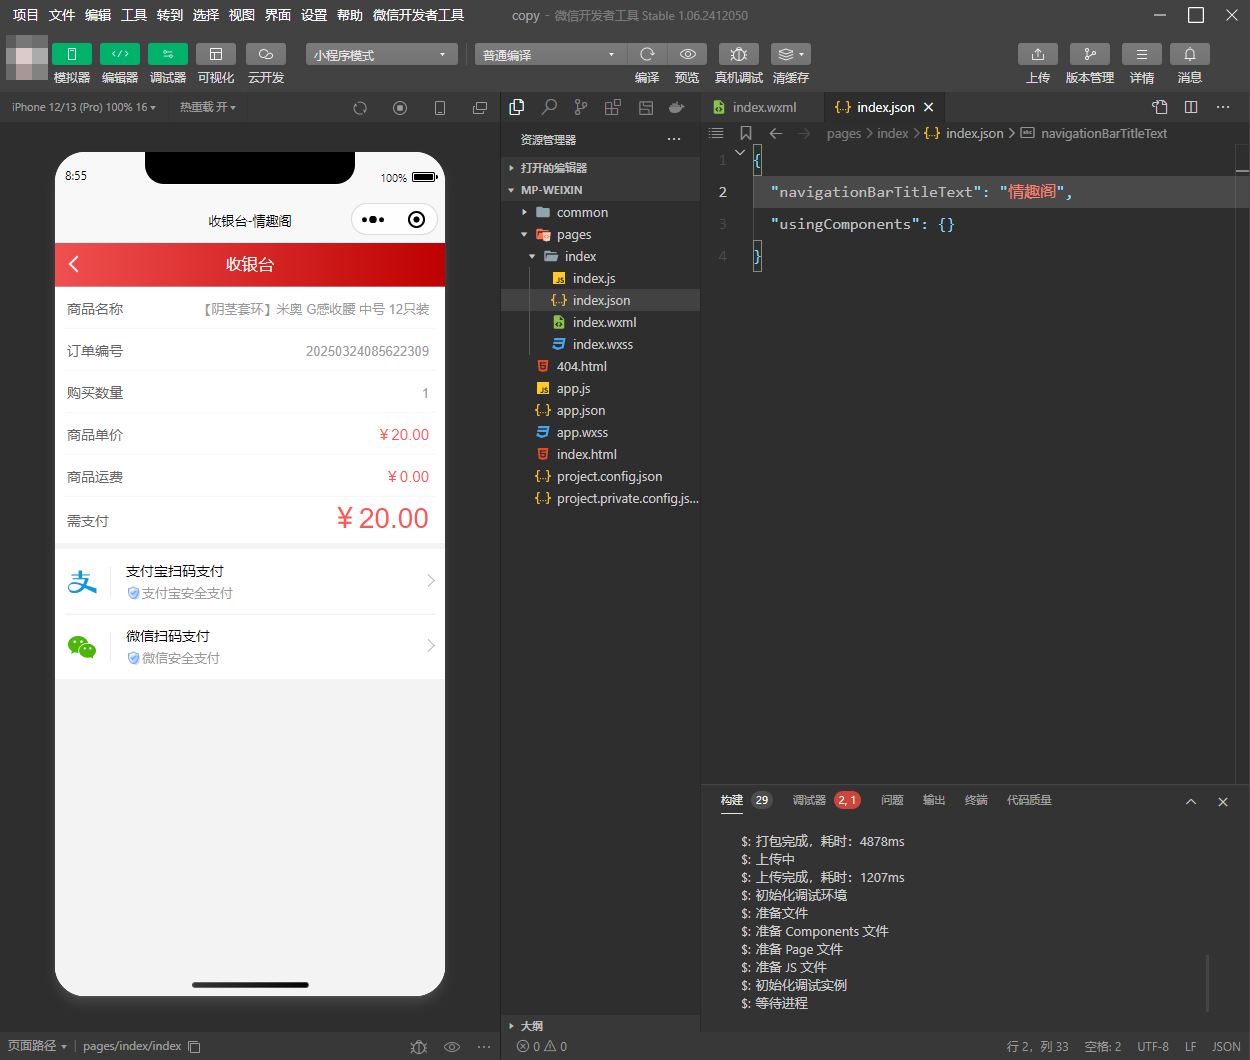
Task: Toggle the Debugger panel button
Action: tap(168, 54)
